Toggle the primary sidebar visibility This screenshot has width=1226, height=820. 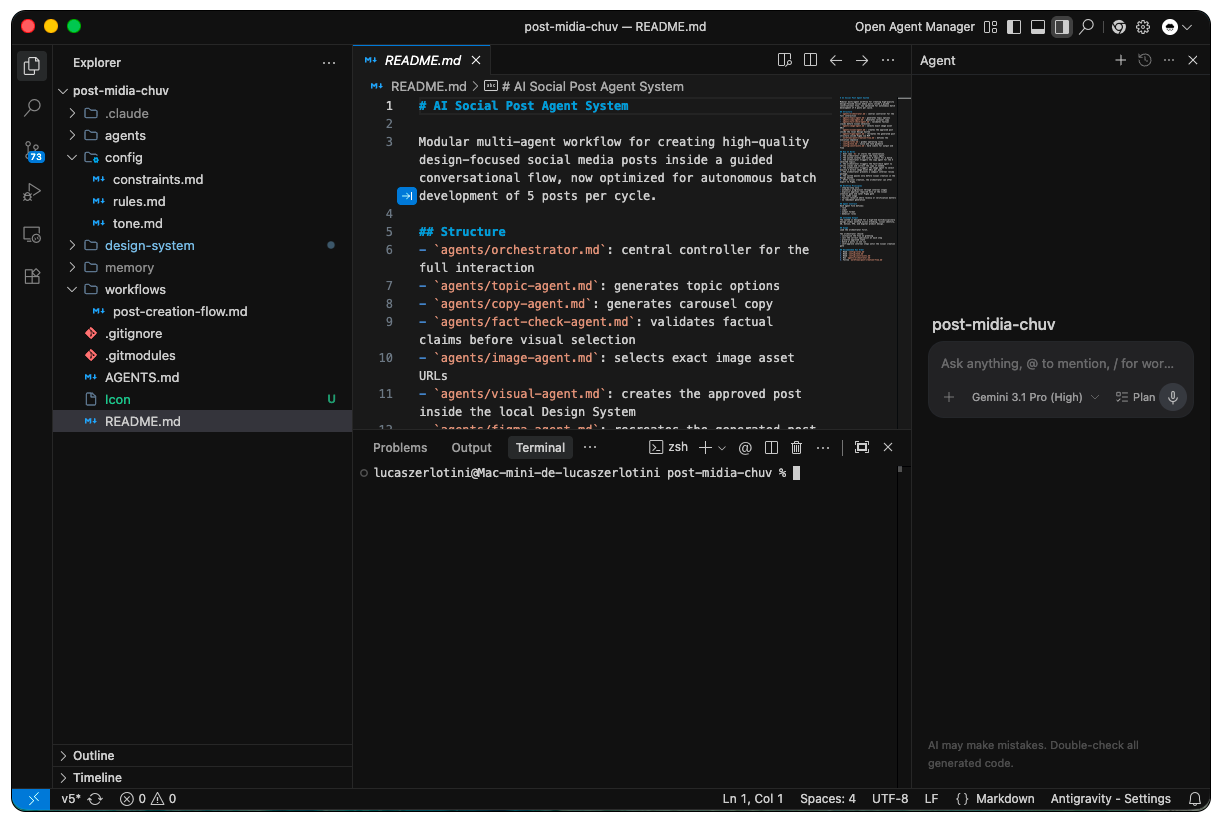(1014, 27)
